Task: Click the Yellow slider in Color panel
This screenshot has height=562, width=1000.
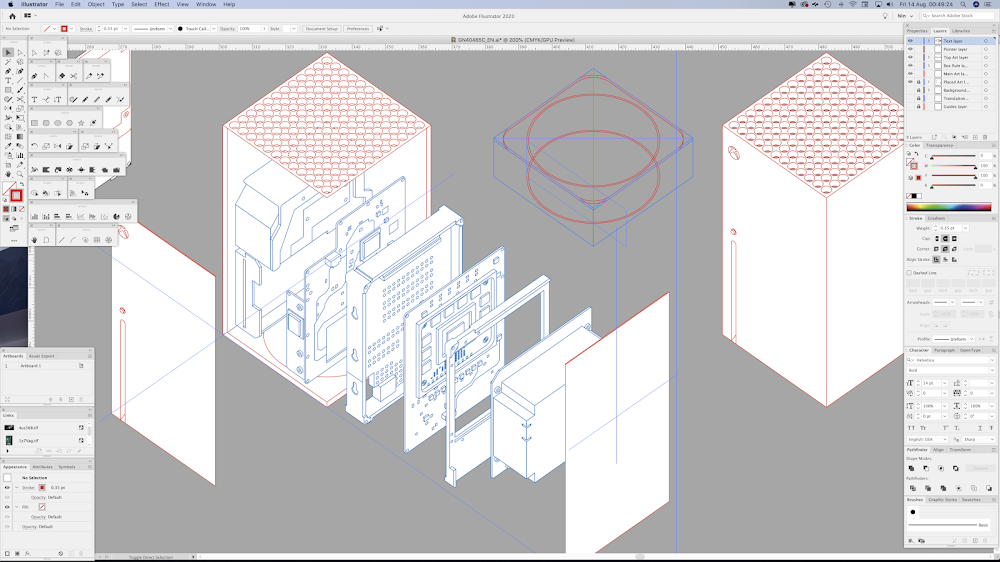Action: 953,175
